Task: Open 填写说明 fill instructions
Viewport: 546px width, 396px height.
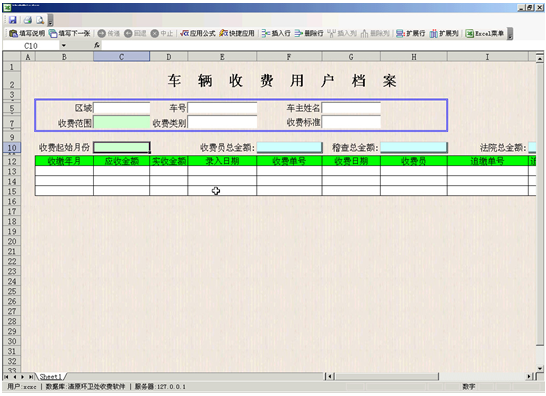Action: click(27, 33)
